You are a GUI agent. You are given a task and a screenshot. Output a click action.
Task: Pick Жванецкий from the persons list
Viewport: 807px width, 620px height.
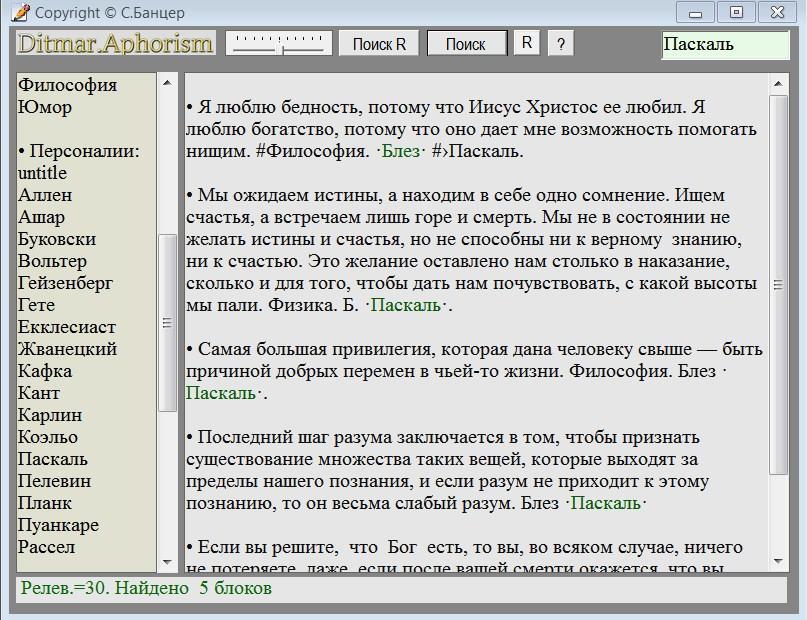pos(67,349)
